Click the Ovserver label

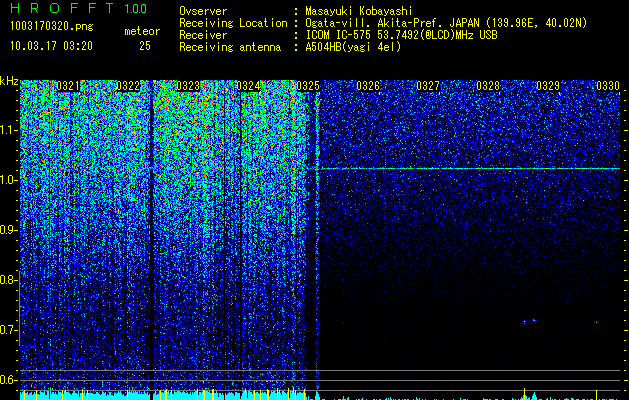(x=203, y=11)
